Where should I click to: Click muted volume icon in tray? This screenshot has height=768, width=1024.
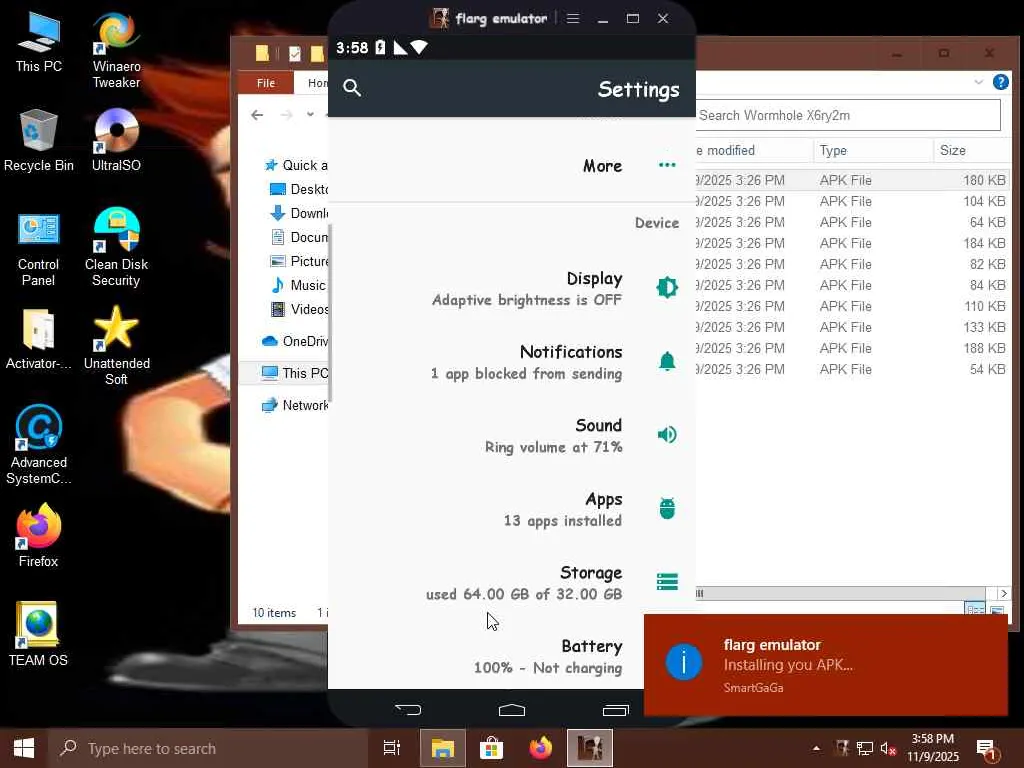[888, 748]
